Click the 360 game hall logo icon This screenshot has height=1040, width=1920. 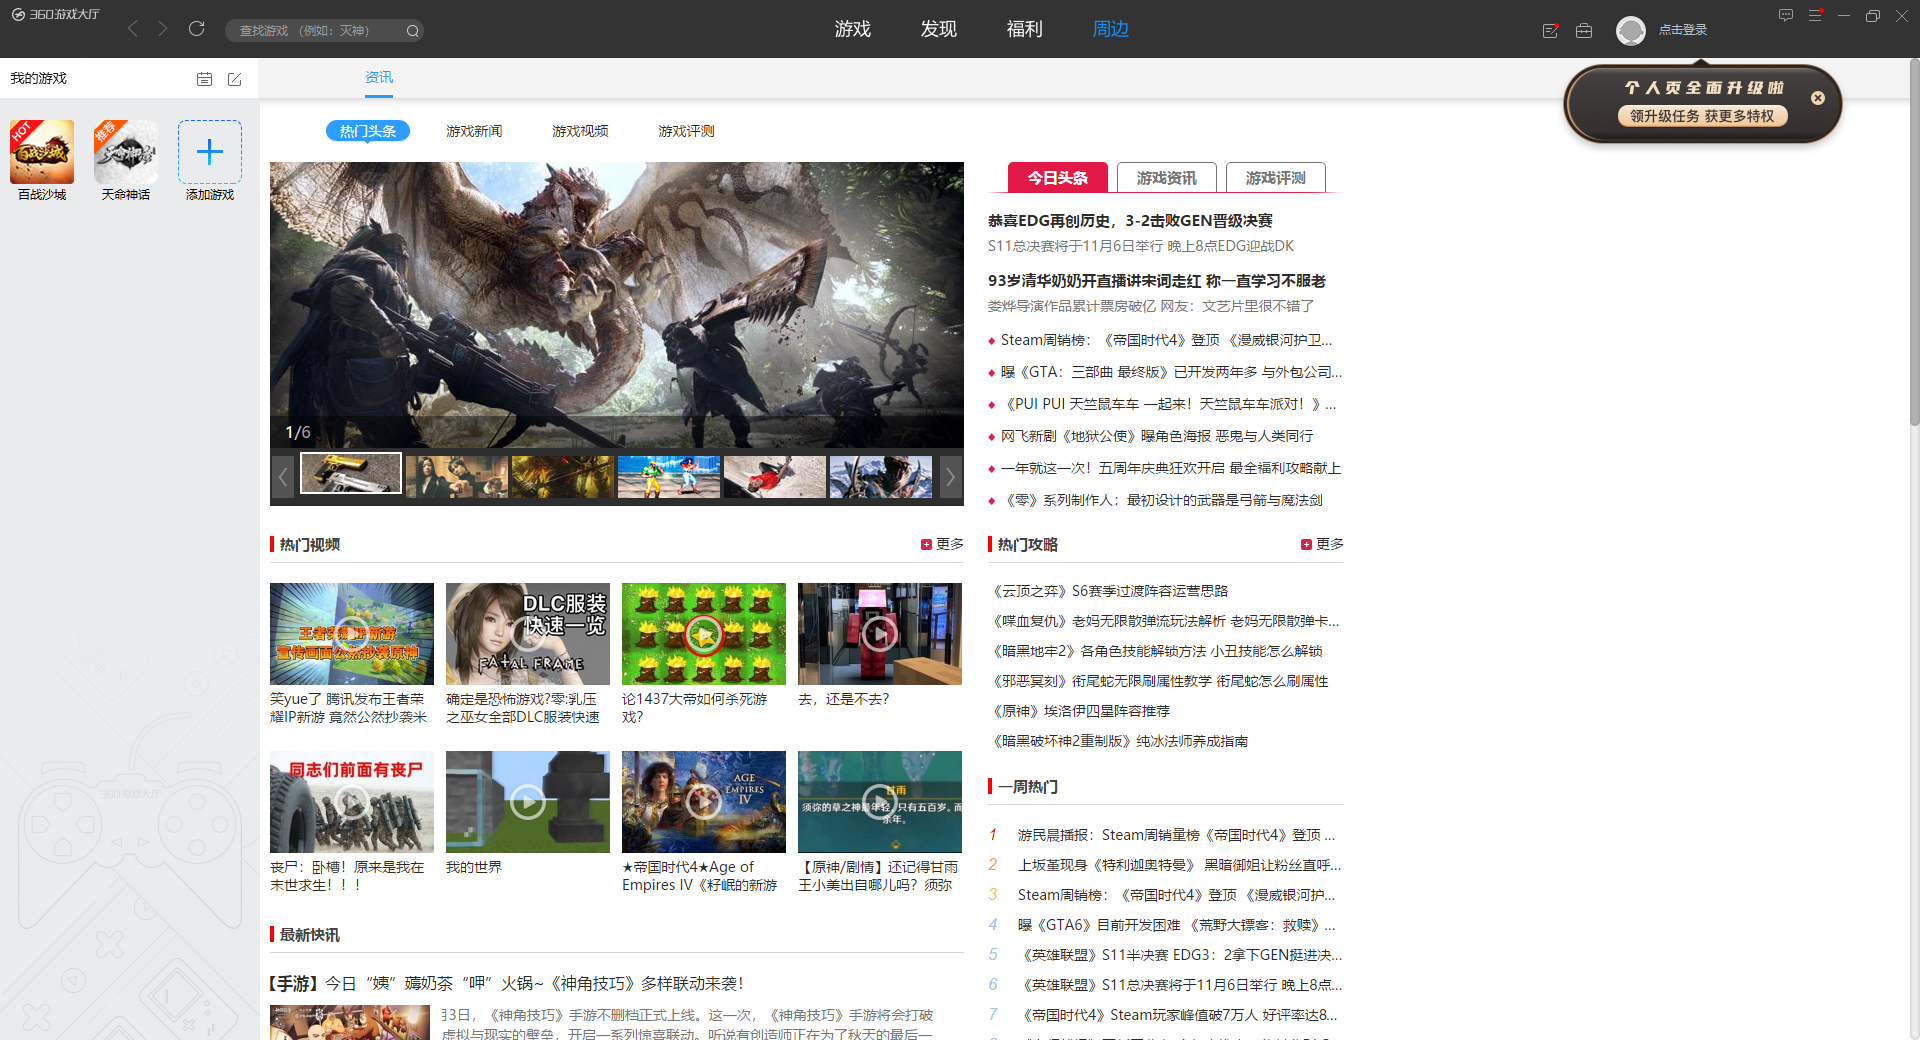[20, 14]
